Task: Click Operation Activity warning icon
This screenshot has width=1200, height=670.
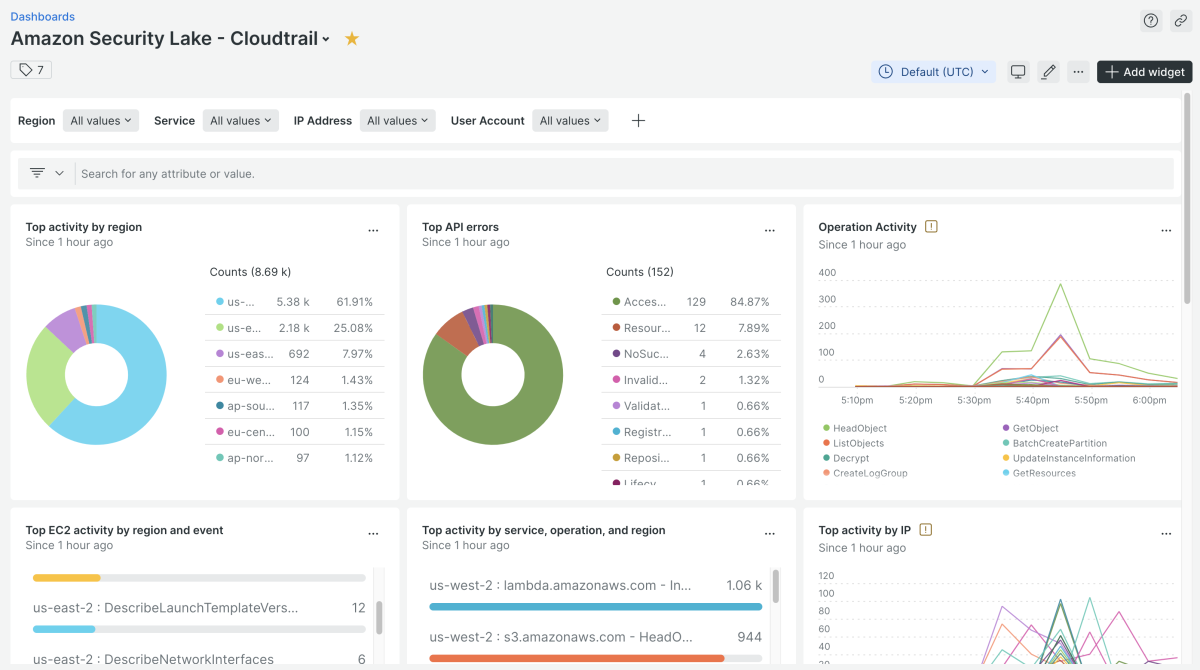Action: click(931, 227)
